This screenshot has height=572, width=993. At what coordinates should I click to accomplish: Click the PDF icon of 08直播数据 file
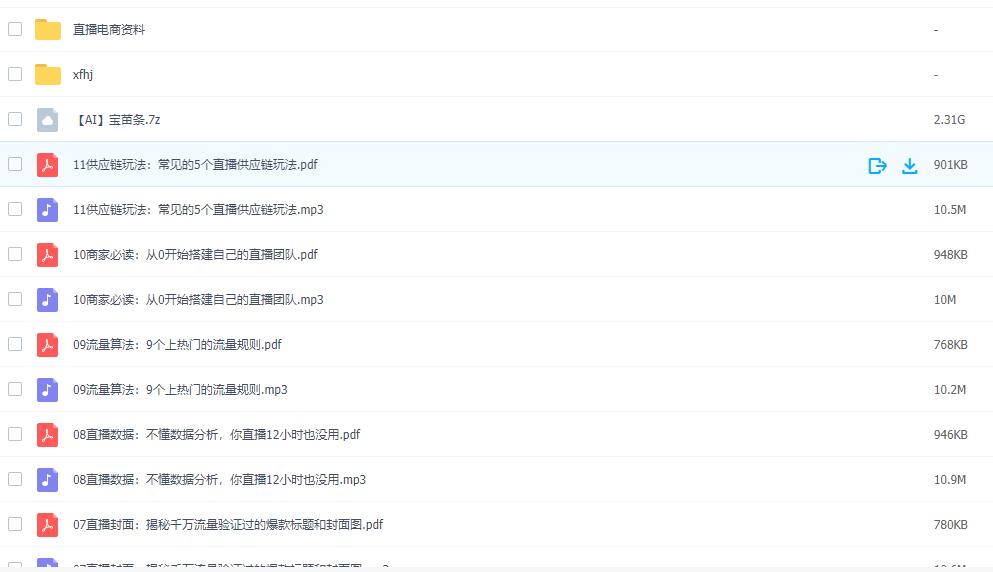click(x=48, y=435)
